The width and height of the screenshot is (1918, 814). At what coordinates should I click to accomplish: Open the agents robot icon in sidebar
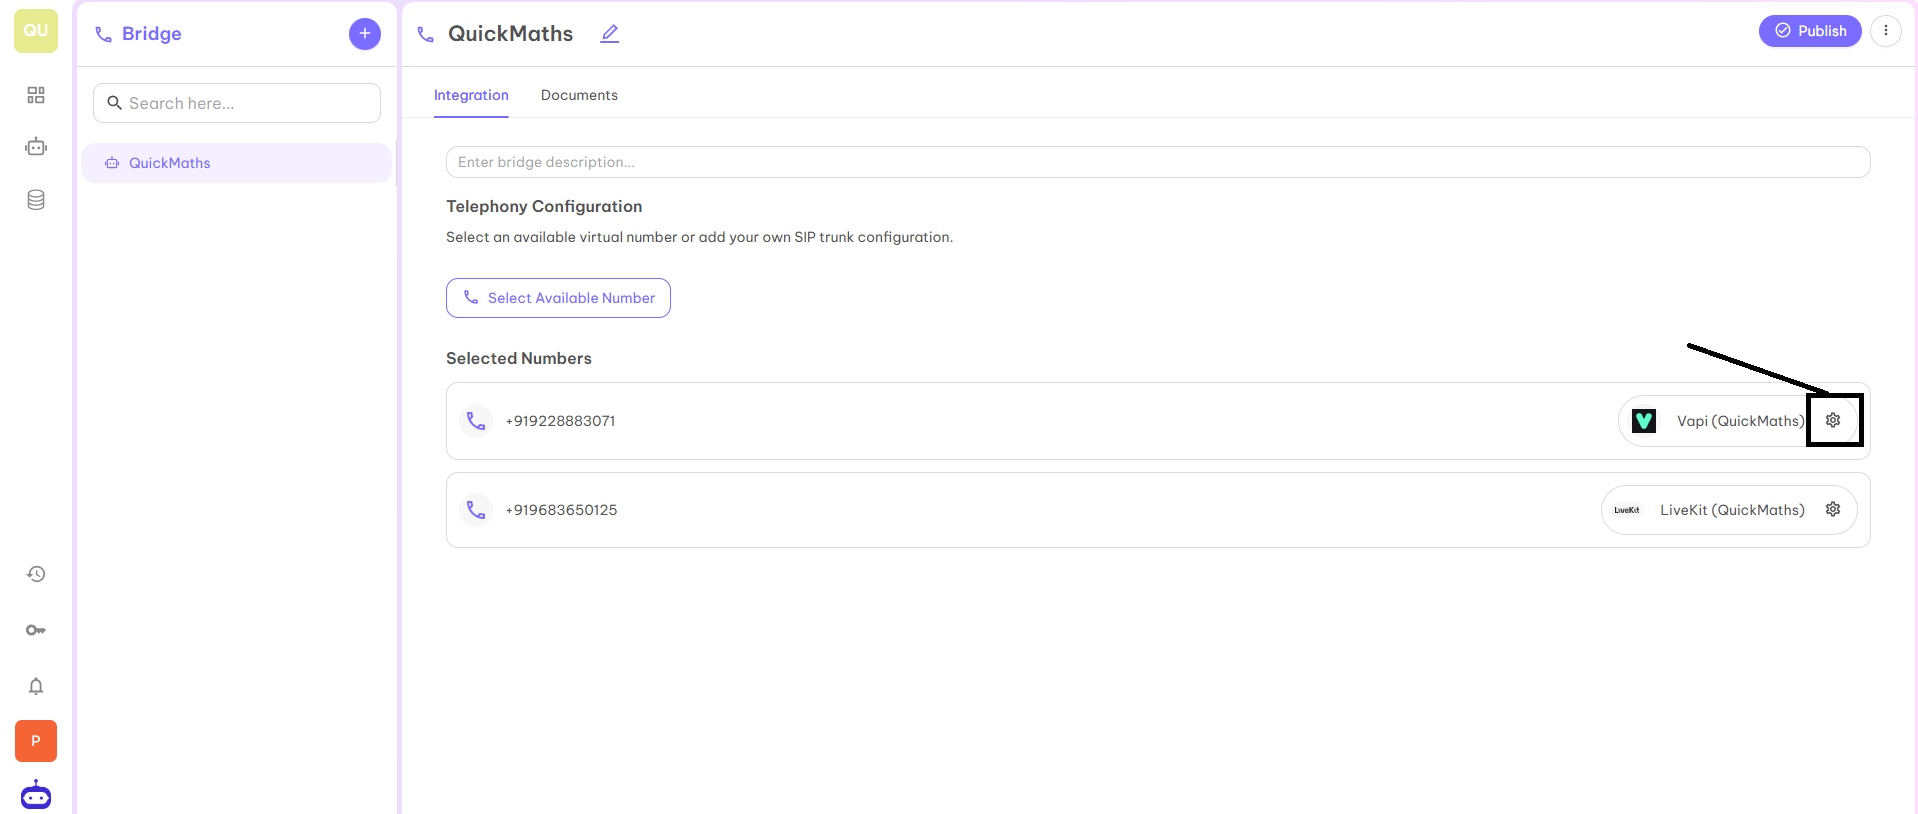pyautogui.click(x=36, y=147)
